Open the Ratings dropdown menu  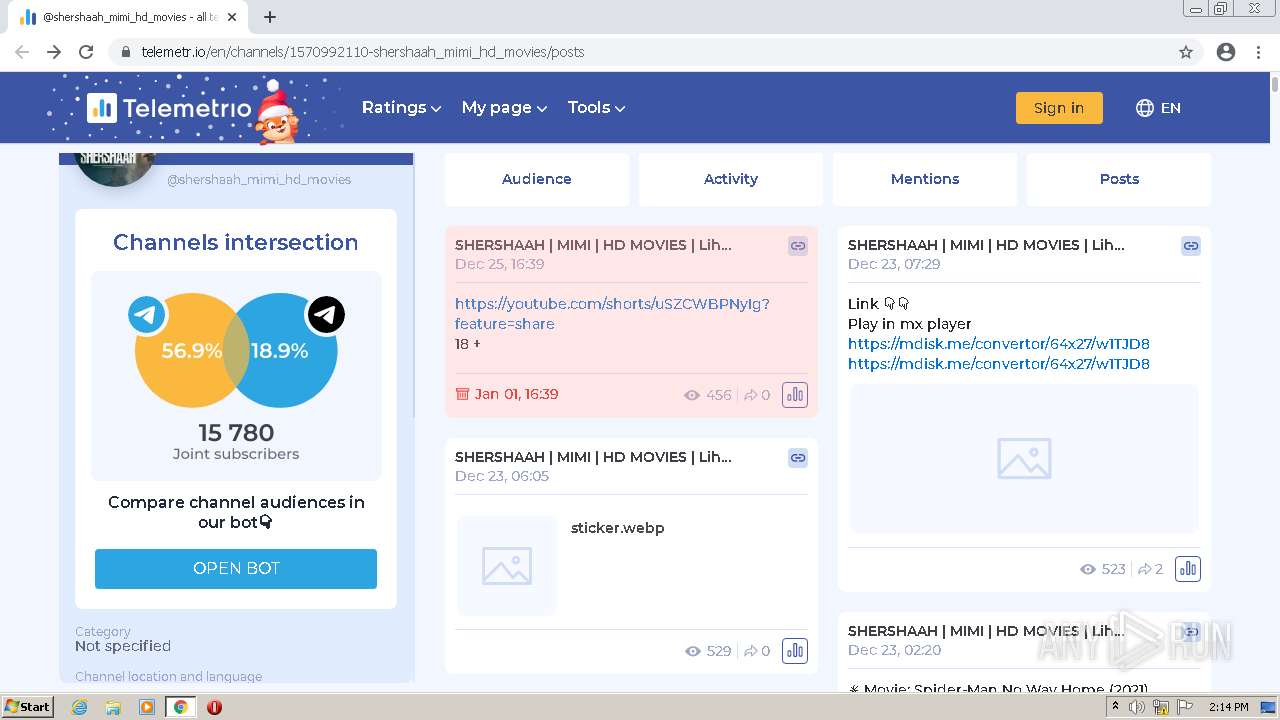pyautogui.click(x=401, y=108)
